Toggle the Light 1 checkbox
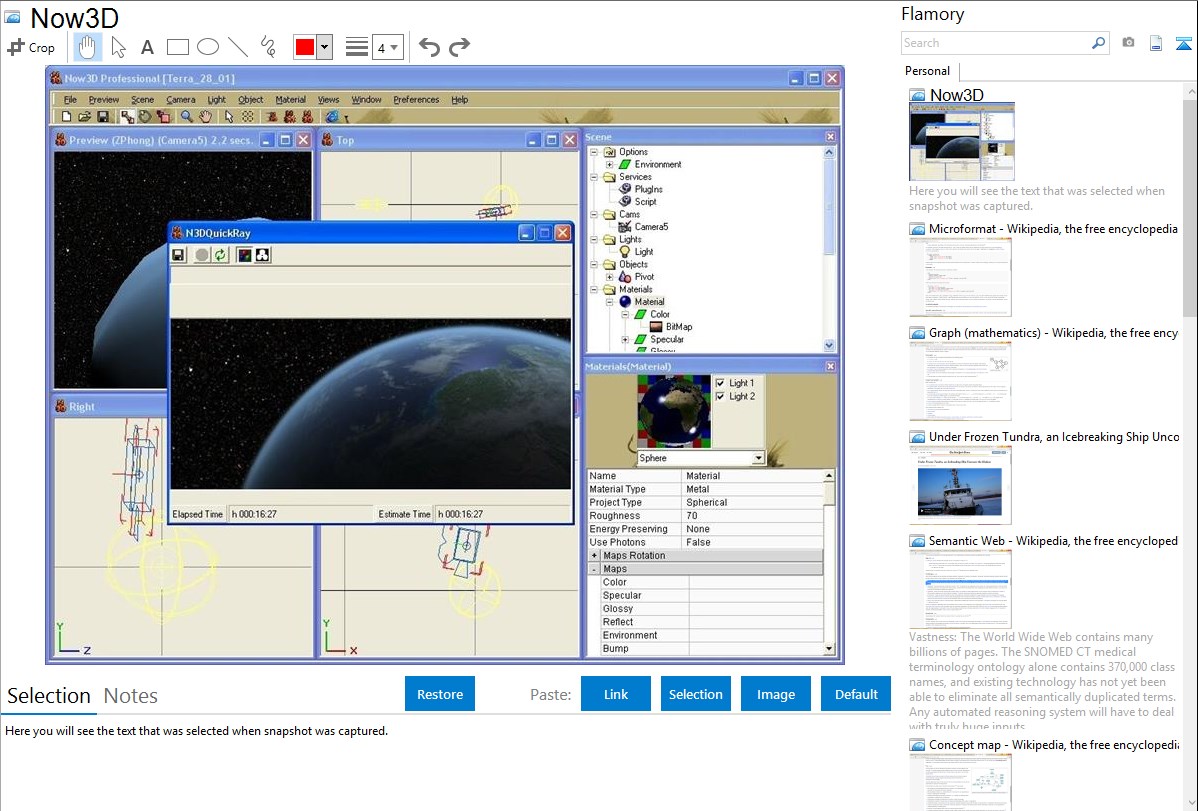 (x=720, y=383)
